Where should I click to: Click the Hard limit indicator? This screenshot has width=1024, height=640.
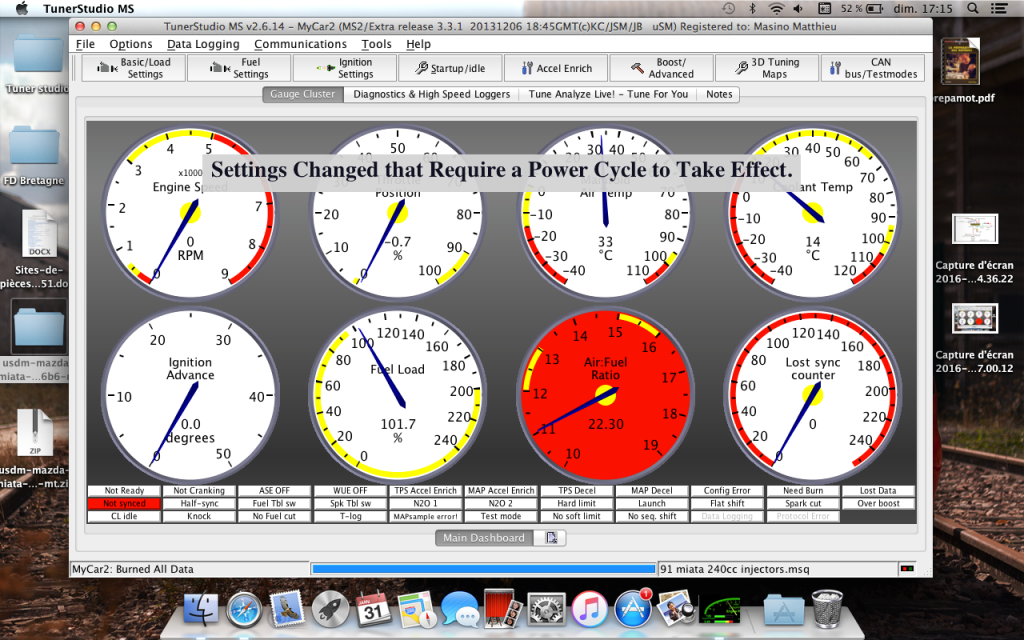[577, 504]
